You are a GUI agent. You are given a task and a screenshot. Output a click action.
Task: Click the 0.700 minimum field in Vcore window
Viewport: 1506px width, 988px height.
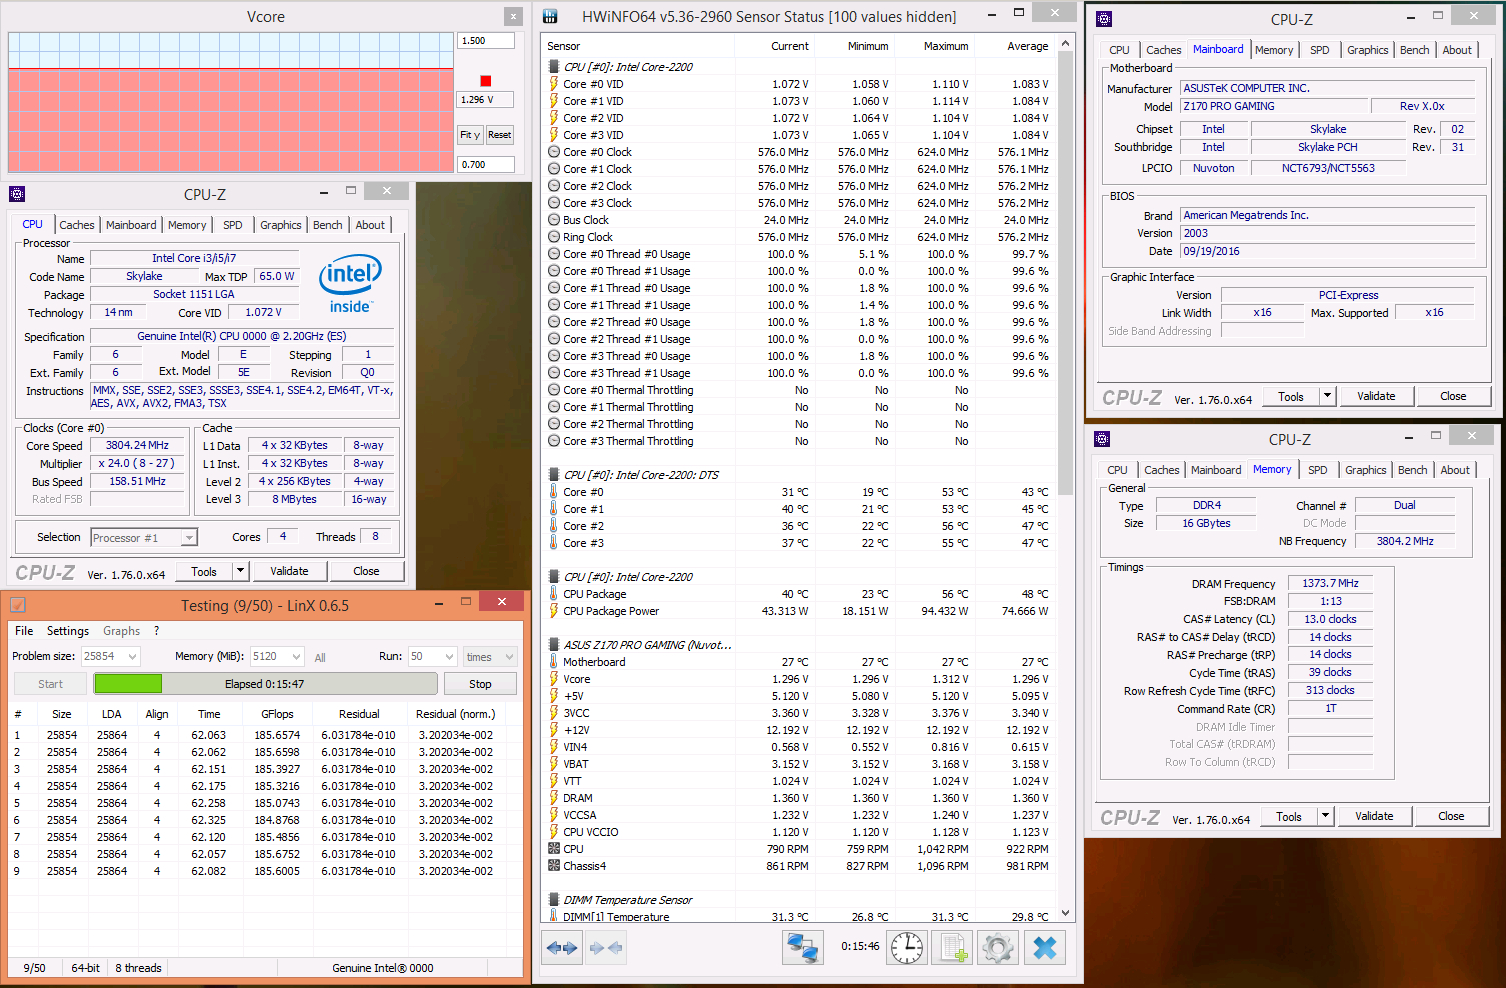click(x=486, y=164)
